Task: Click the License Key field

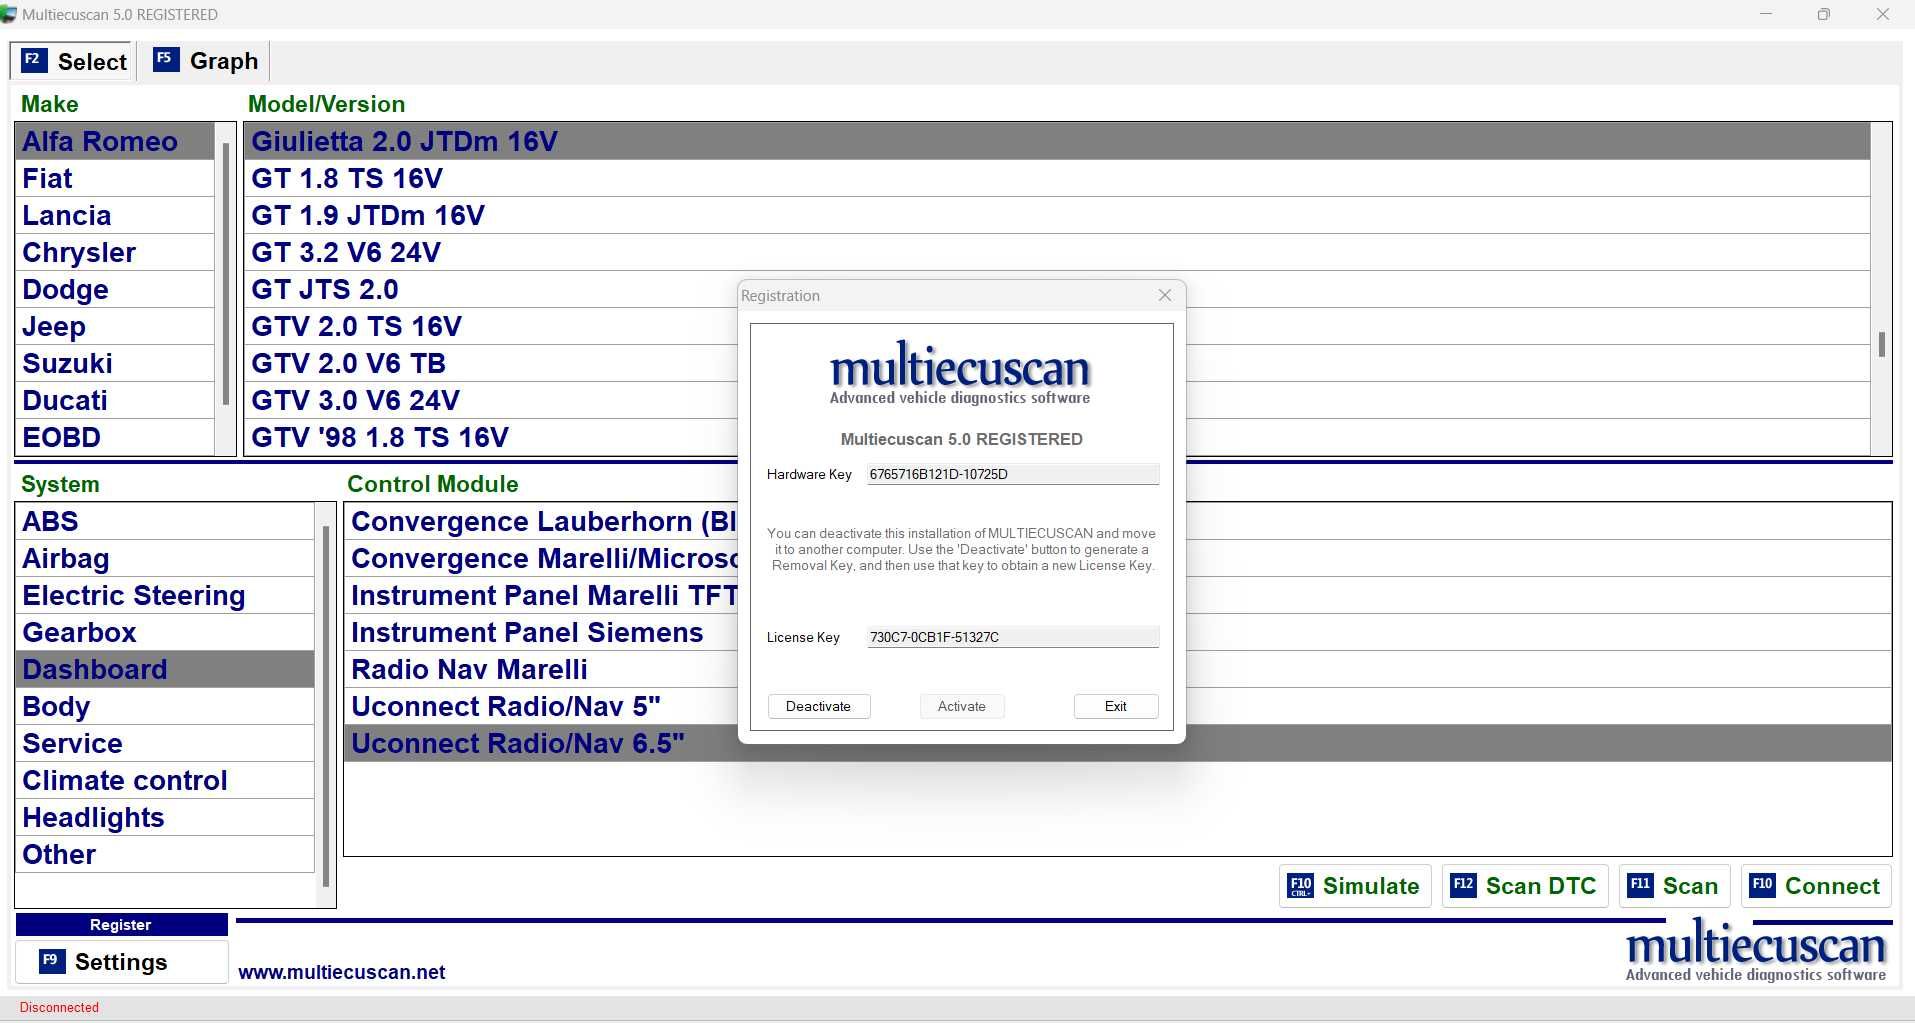Action: pyautogui.click(x=1013, y=637)
